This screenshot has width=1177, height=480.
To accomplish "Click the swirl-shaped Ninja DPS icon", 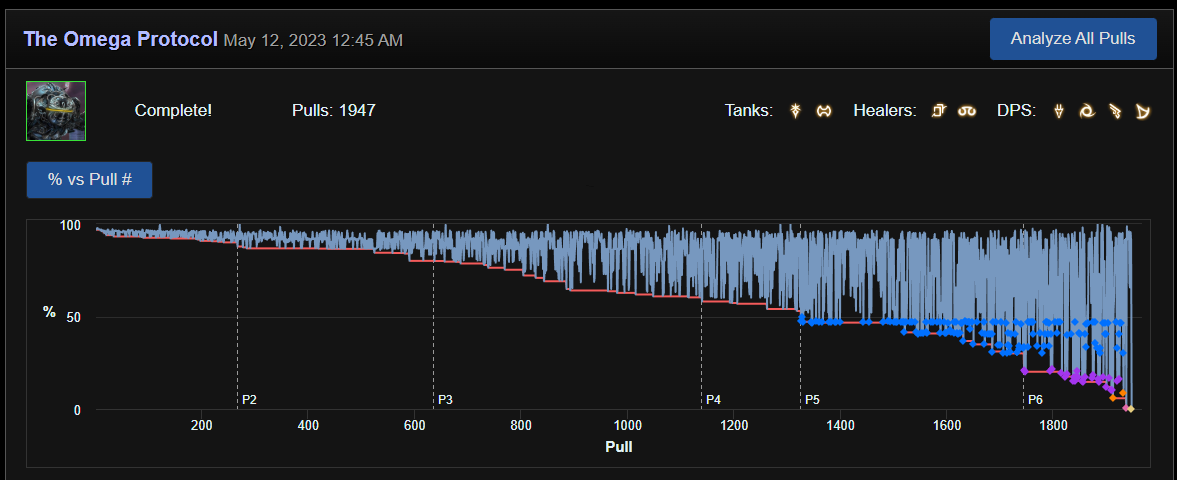I will [x=1087, y=111].
